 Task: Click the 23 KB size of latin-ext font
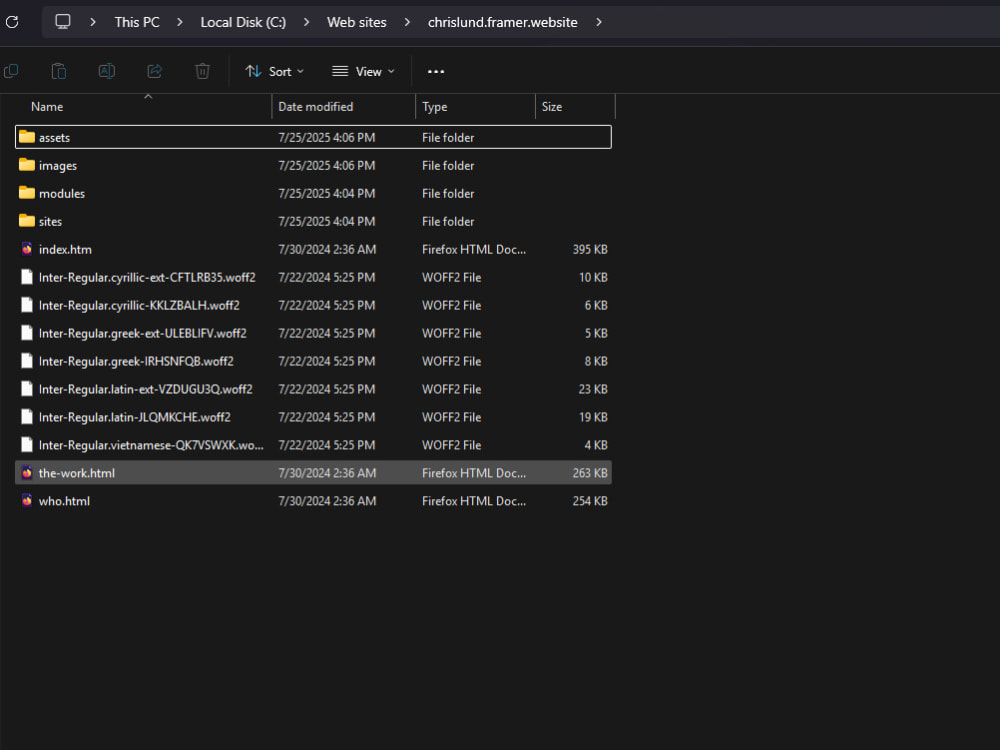coord(593,389)
